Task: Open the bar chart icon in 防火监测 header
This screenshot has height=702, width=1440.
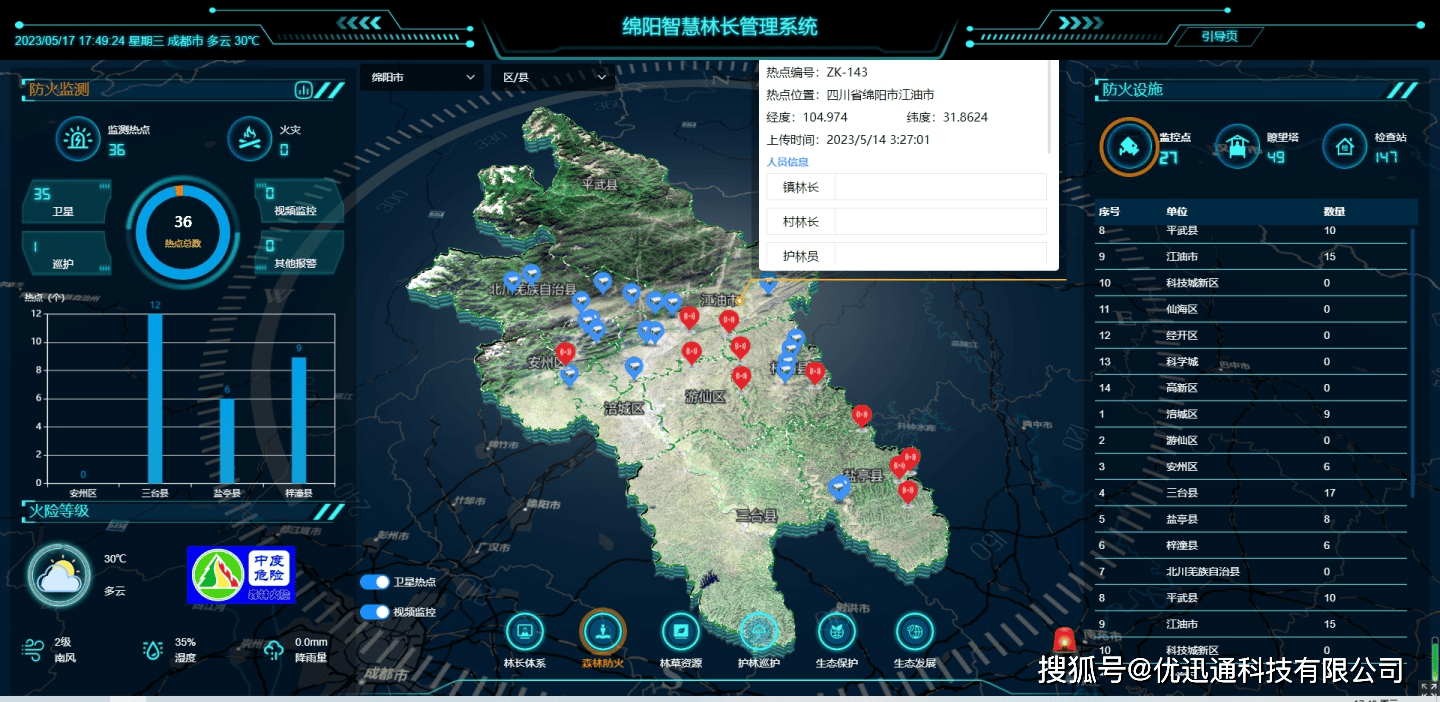Action: (303, 90)
